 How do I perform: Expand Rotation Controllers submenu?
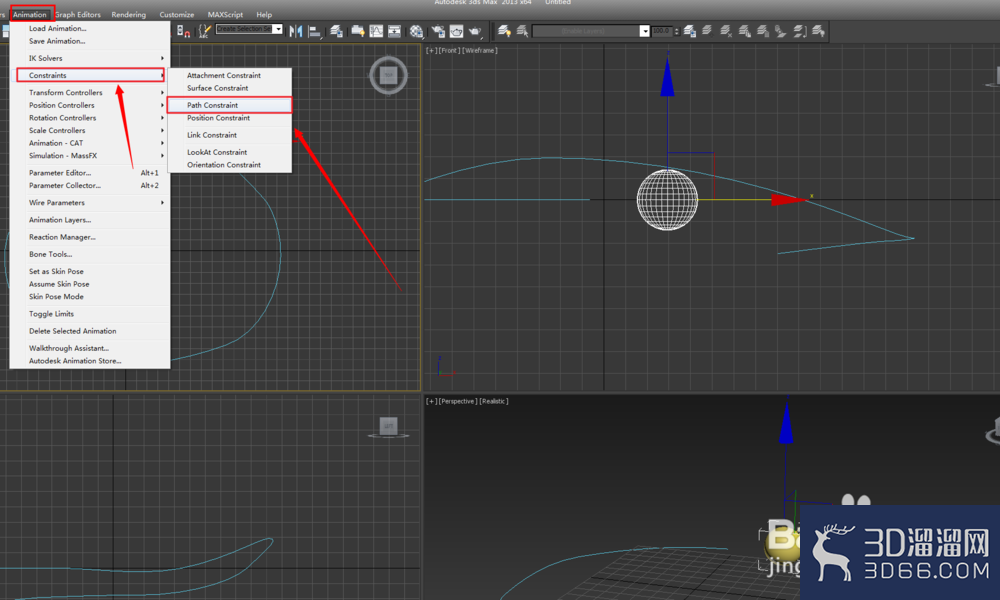90,118
